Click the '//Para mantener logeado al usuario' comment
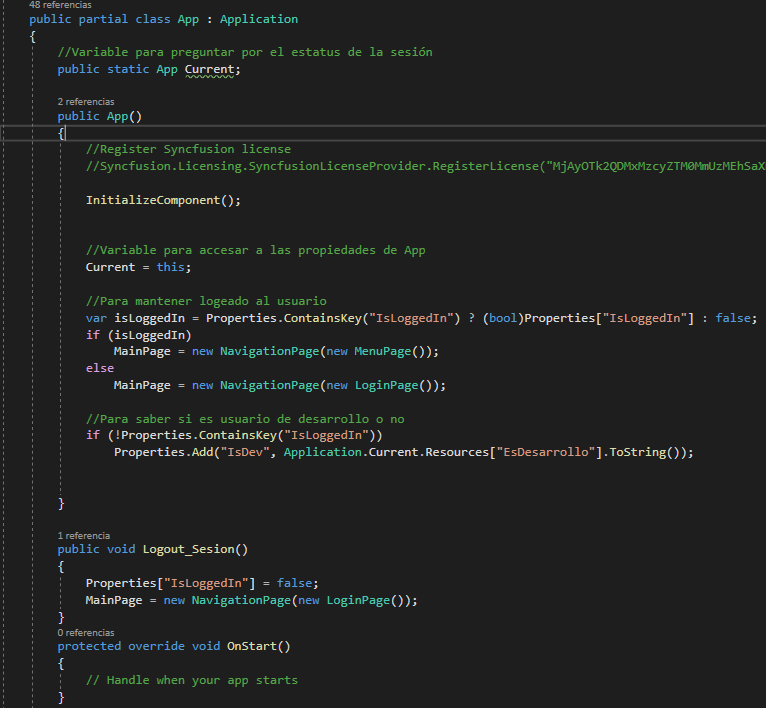Screen dimensions: 766x708 (206, 301)
